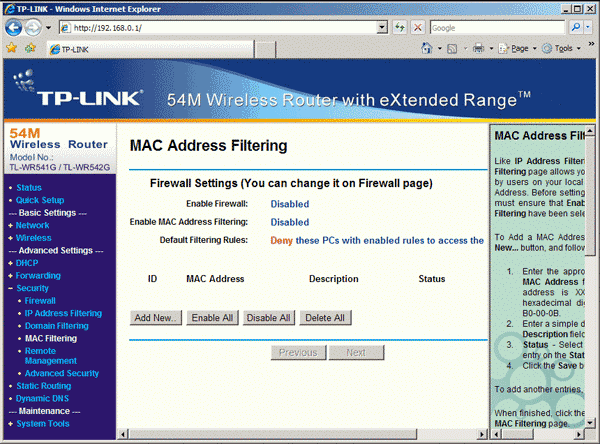Screen dimensions: 600x444
Task: Click the Add to Favorites icon
Action: (x=30, y=48)
